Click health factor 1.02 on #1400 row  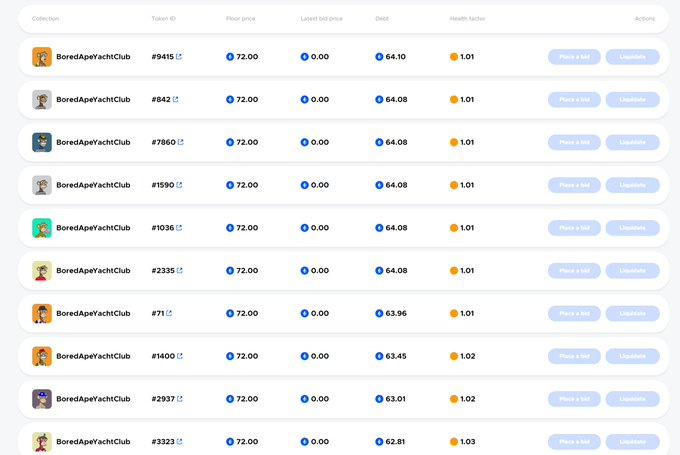click(x=468, y=356)
